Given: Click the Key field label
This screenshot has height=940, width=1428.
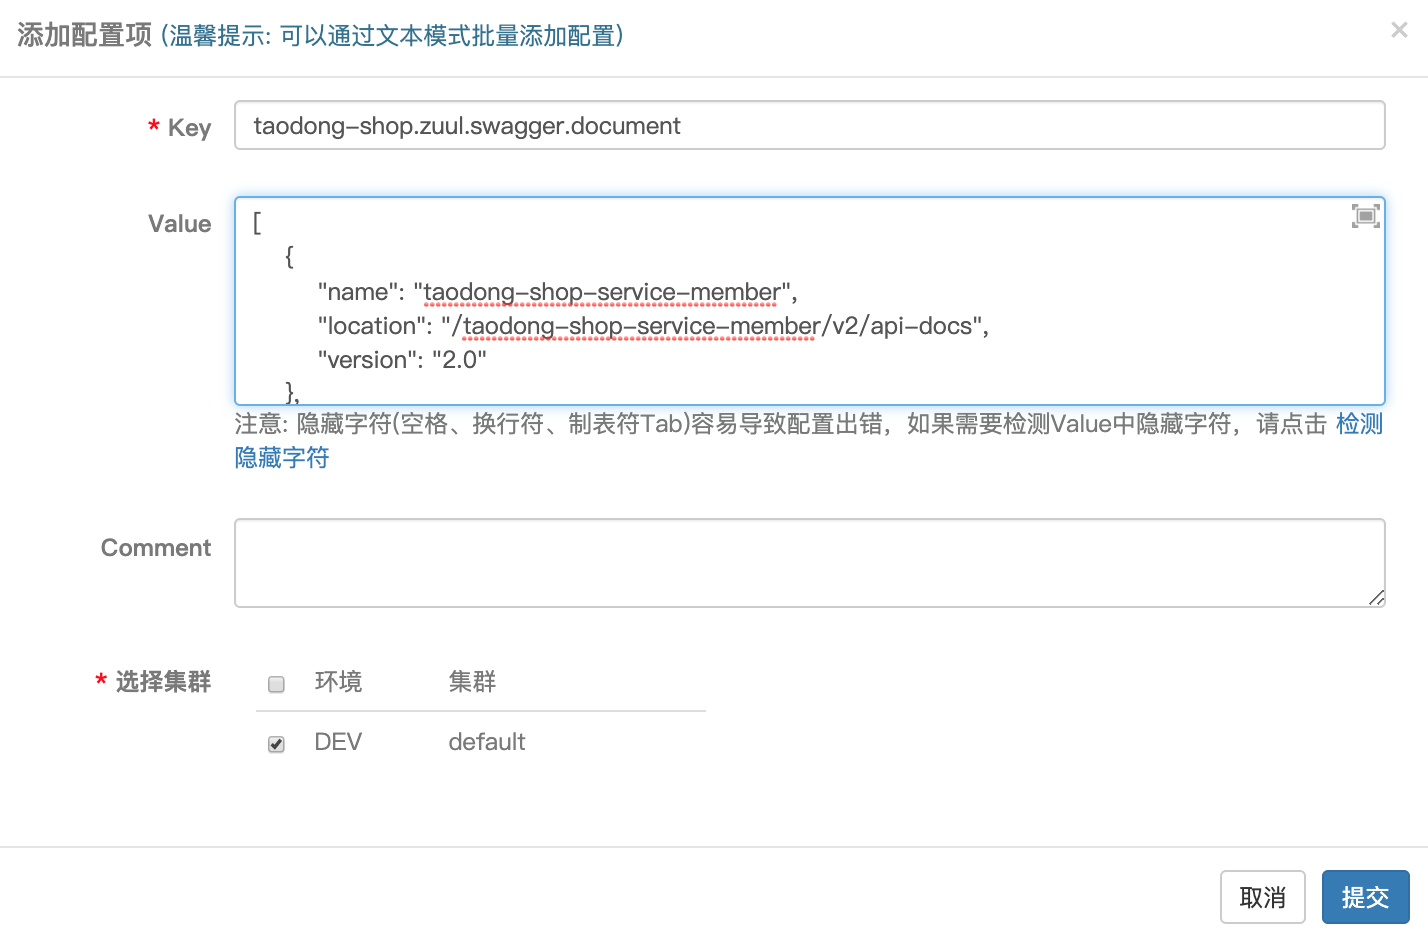Looking at the screenshot, I should [189, 128].
